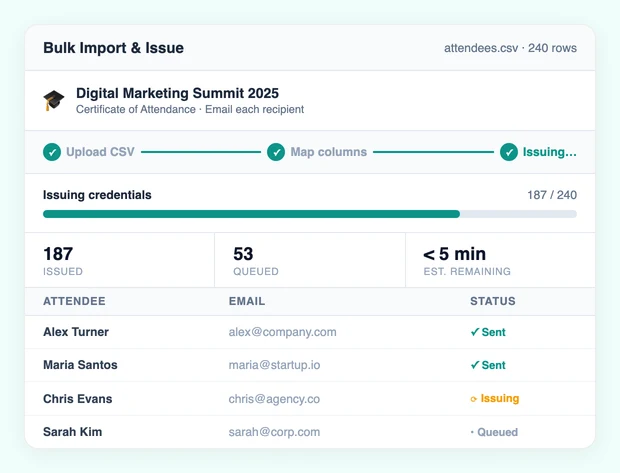This screenshot has width=620, height=473.
Task: Click the Digital Marketing Summit 2025 title
Action: 177,93
